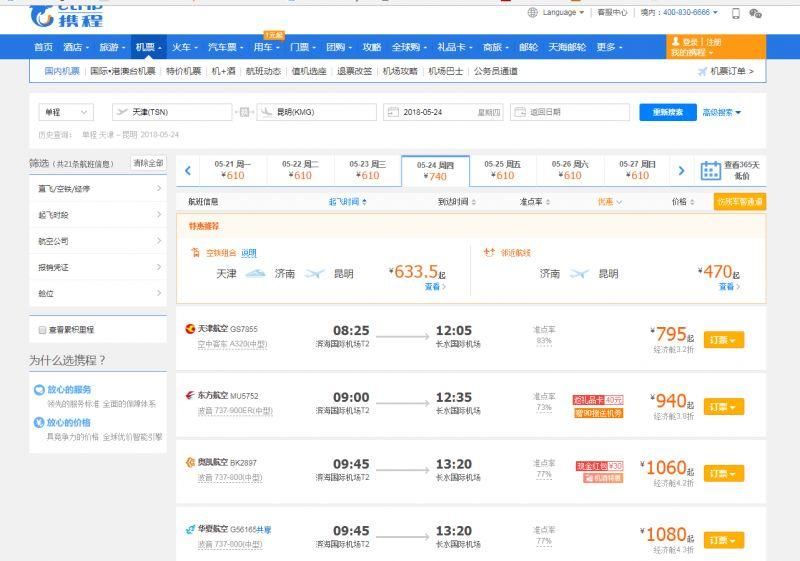800x561 pixels.
Task: Open 订票 dropdown for ¥1080 flight
Action: 723,540
